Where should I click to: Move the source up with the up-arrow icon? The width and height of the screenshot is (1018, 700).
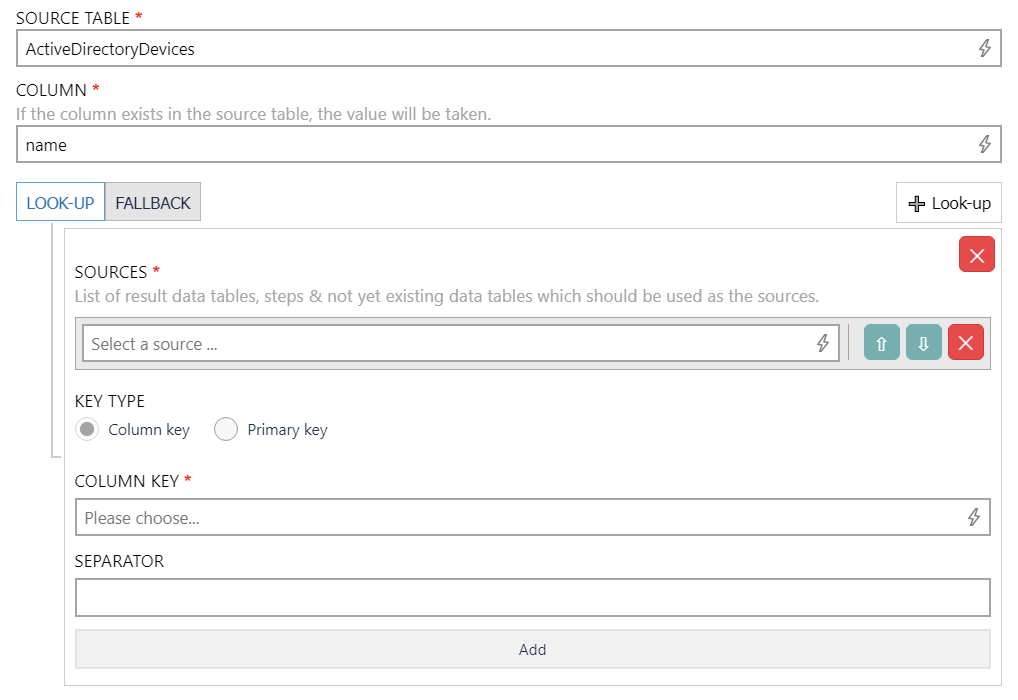coord(881,342)
